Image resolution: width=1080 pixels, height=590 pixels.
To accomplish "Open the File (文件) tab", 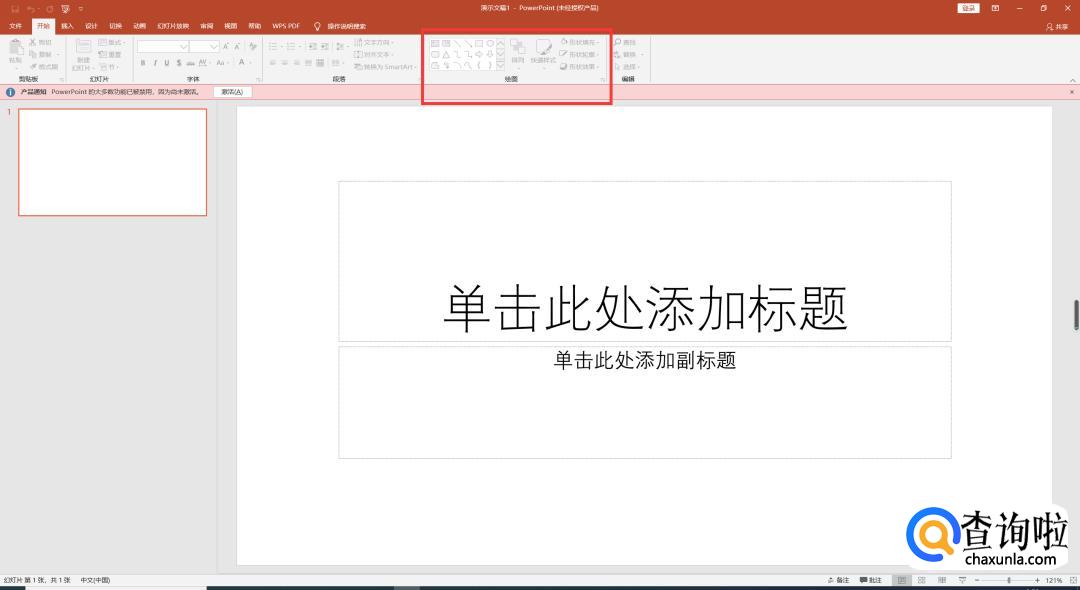I will [15, 26].
